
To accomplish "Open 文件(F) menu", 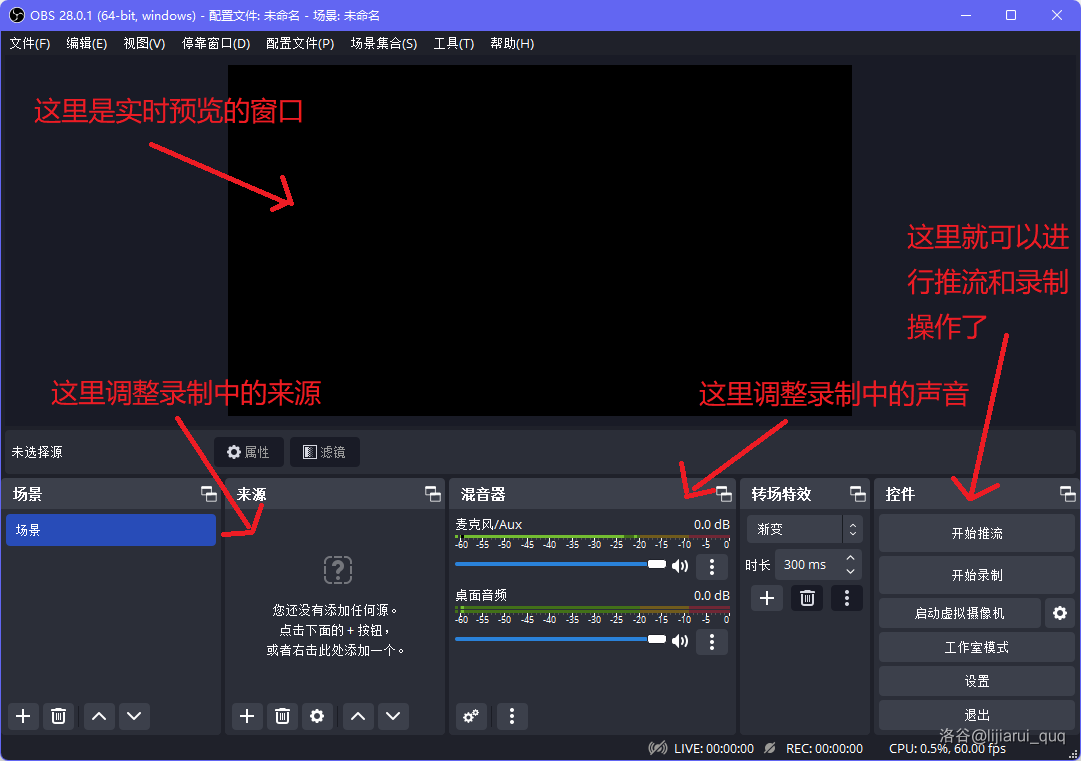I will coord(30,43).
